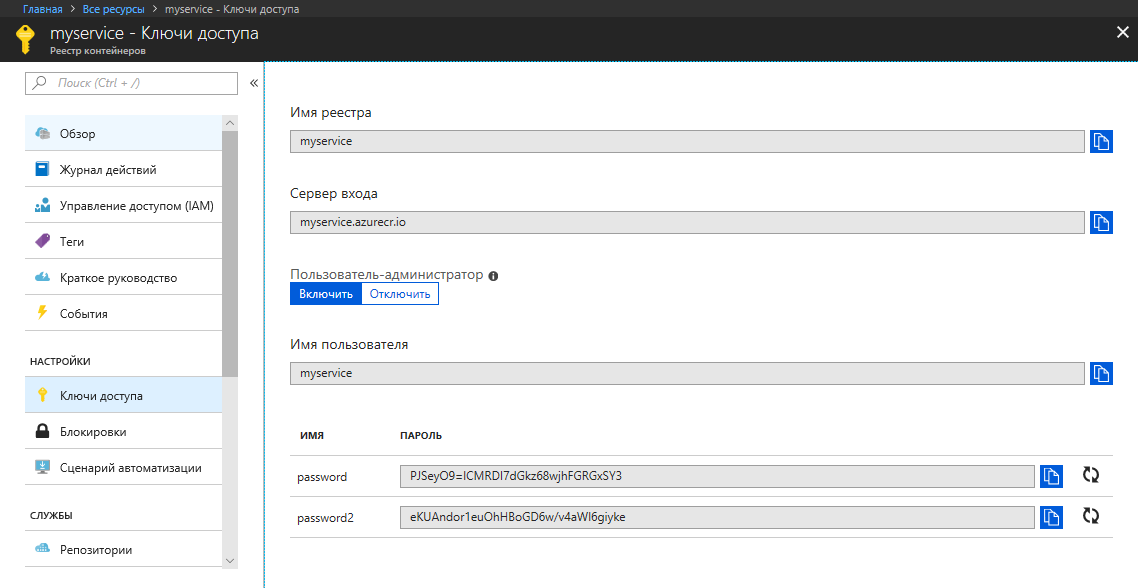Screen dimensions: 1138x588
Task: Copy the password2 value
Action: click(x=1051, y=517)
